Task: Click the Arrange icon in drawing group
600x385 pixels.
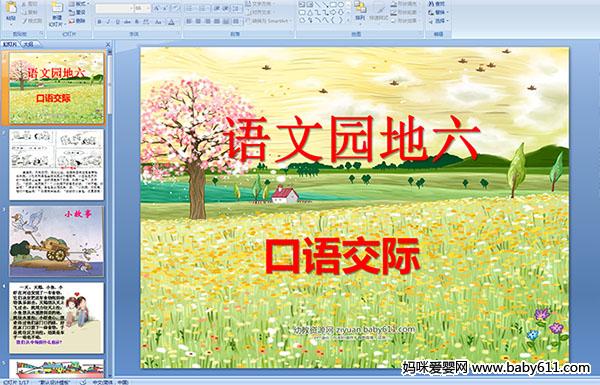Action: (360, 10)
